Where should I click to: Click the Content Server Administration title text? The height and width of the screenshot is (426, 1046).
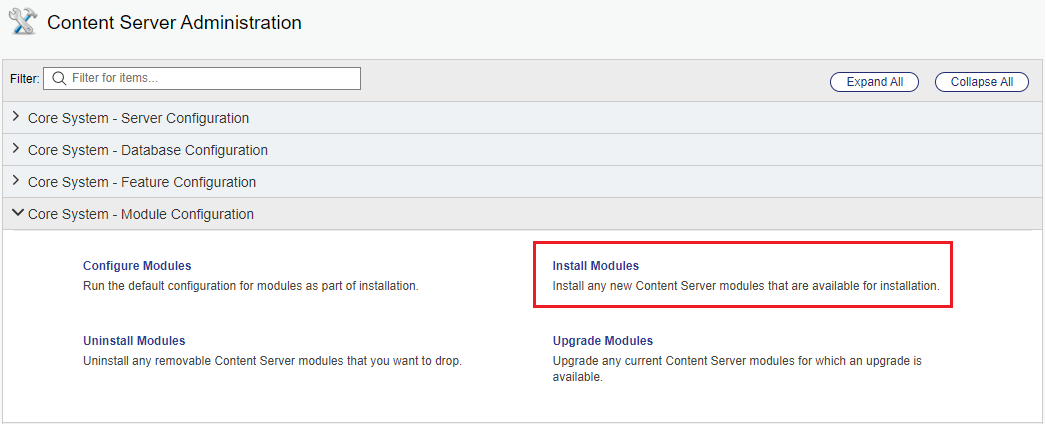pos(174,23)
